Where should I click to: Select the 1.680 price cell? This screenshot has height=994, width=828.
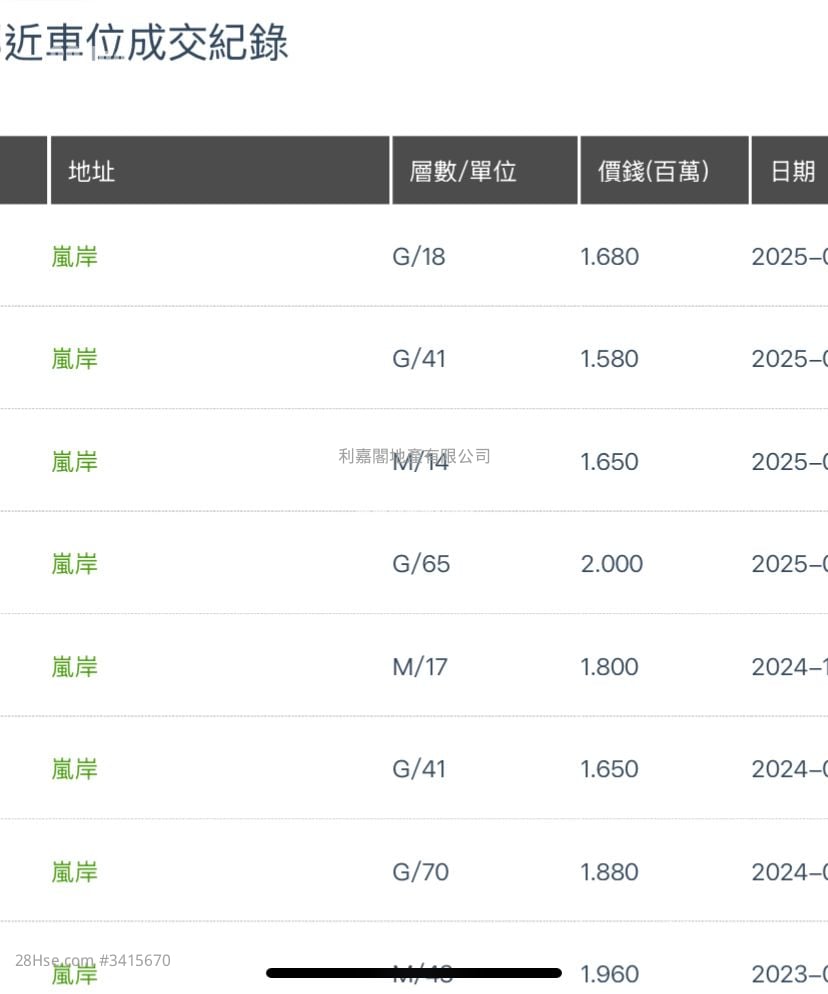(609, 257)
